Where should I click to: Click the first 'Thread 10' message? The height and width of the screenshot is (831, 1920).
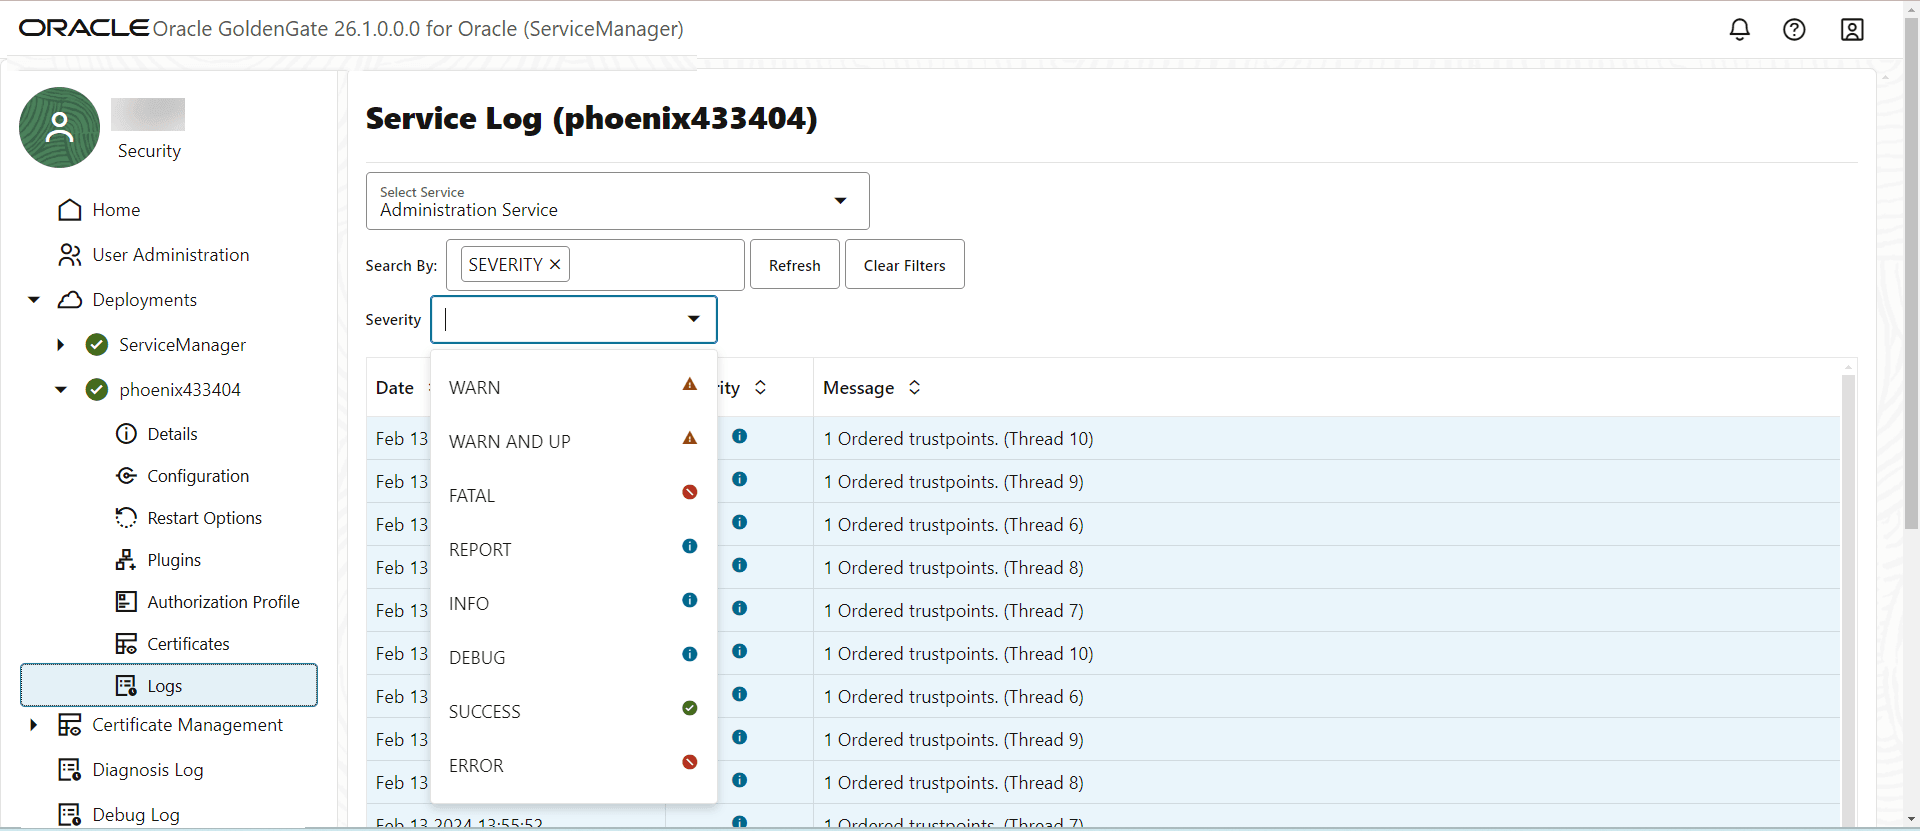(958, 439)
